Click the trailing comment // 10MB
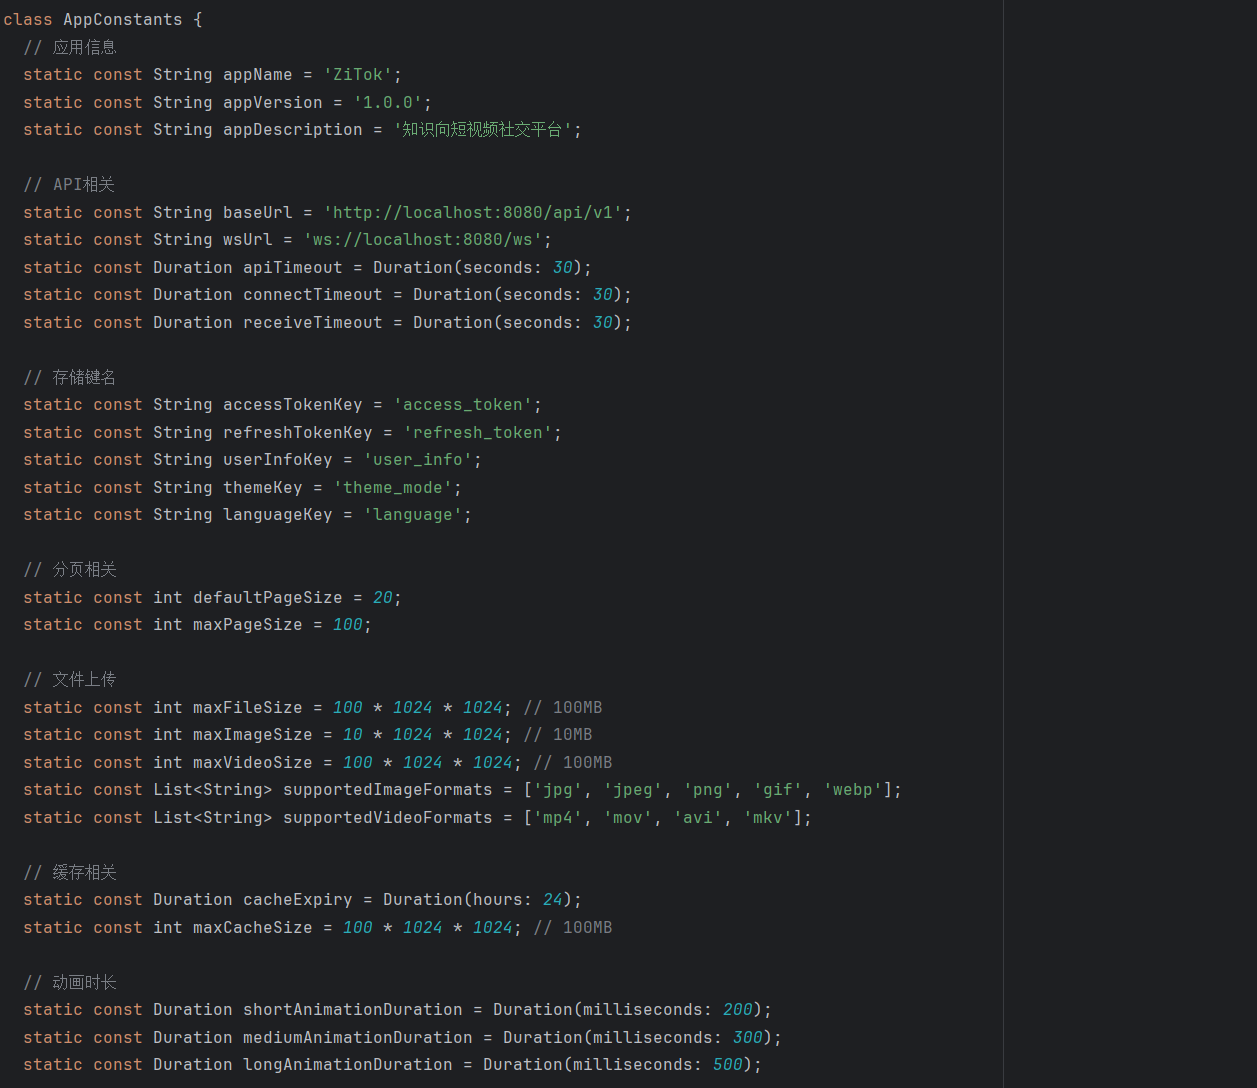The image size is (1257, 1088). 558,735
